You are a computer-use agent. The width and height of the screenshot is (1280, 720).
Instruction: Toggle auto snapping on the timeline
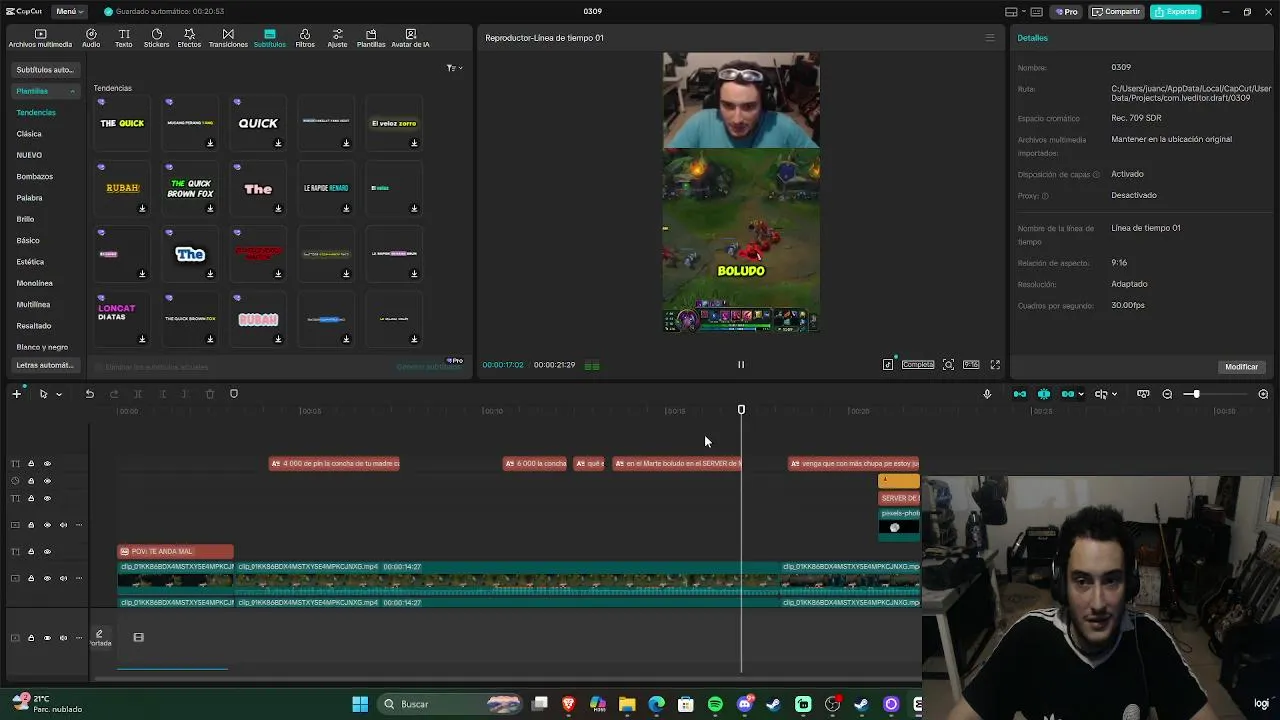pos(1044,394)
